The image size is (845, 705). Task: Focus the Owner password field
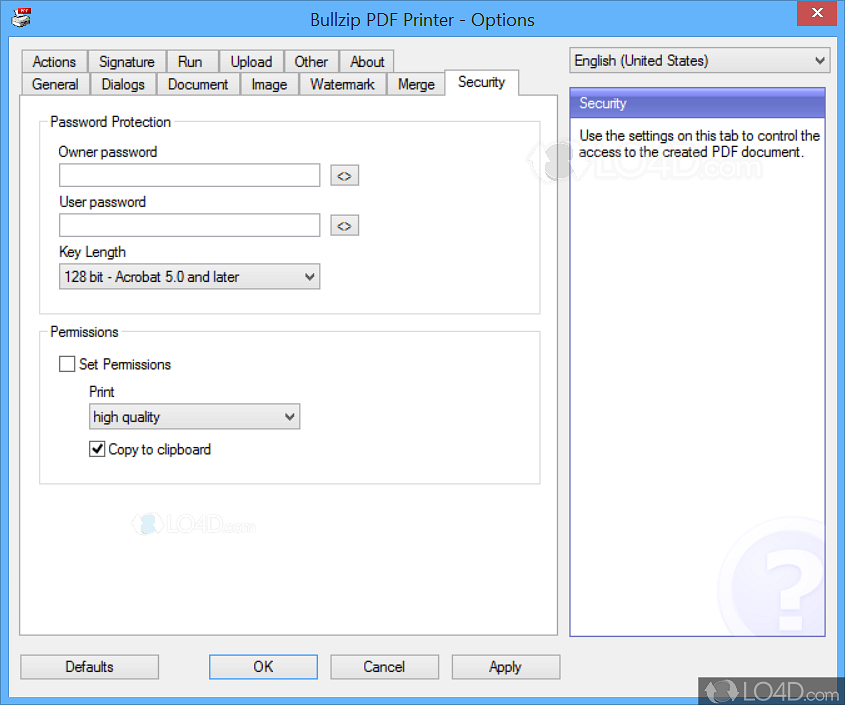[189, 176]
